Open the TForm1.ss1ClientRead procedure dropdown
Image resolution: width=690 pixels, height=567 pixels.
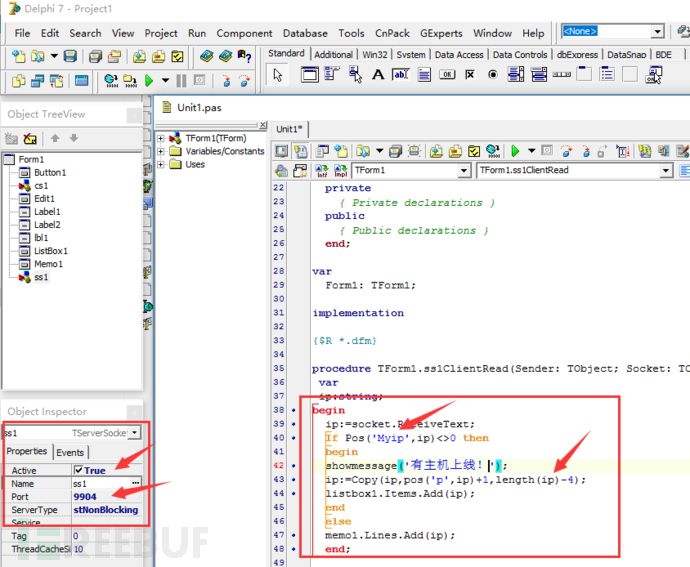[x=666, y=170]
